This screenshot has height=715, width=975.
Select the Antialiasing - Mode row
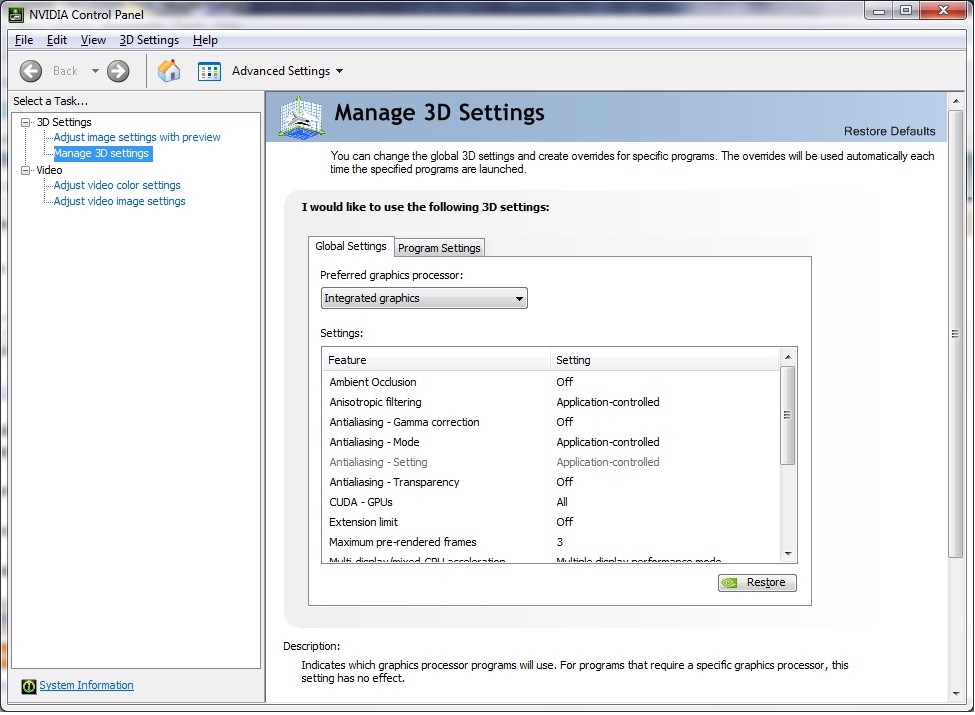(x=550, y=442)
